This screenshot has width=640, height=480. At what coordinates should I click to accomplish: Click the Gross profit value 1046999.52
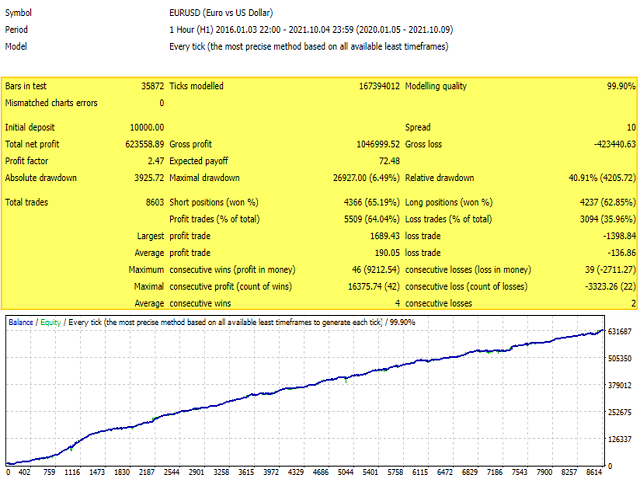coord(378,144)
